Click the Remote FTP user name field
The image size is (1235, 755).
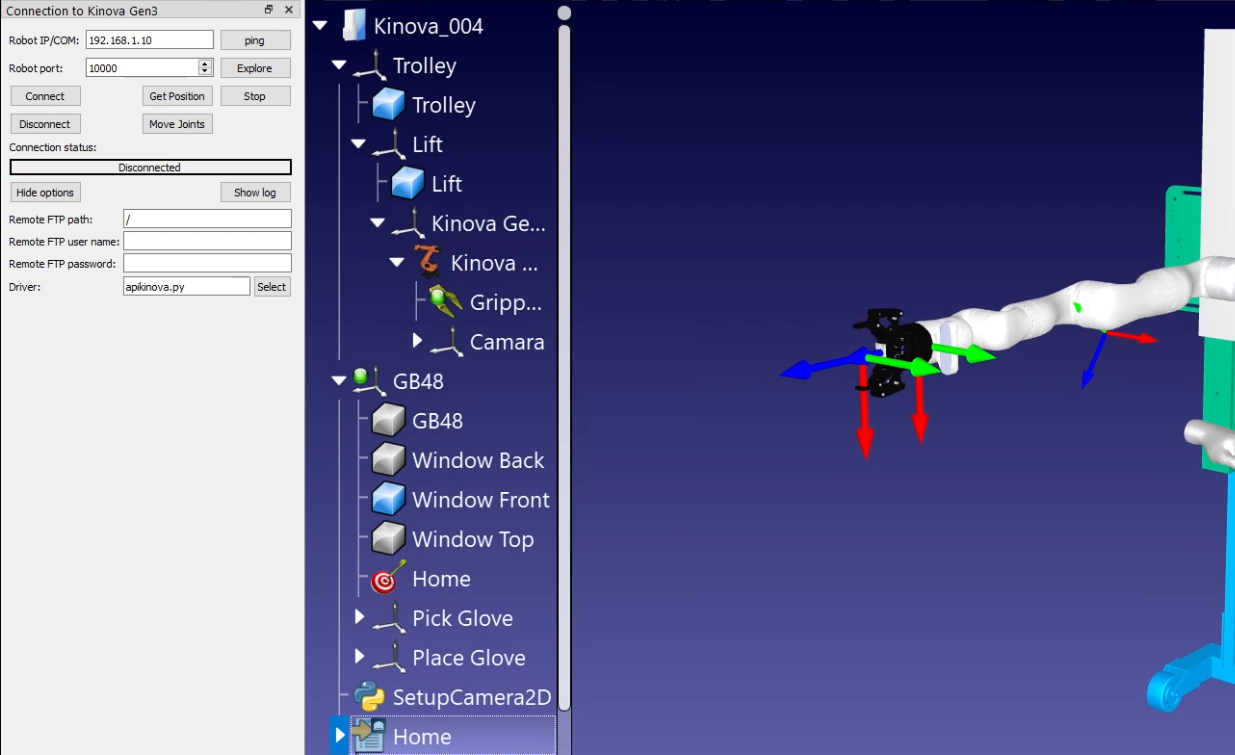pyautogui.click(x=207, y=241)
